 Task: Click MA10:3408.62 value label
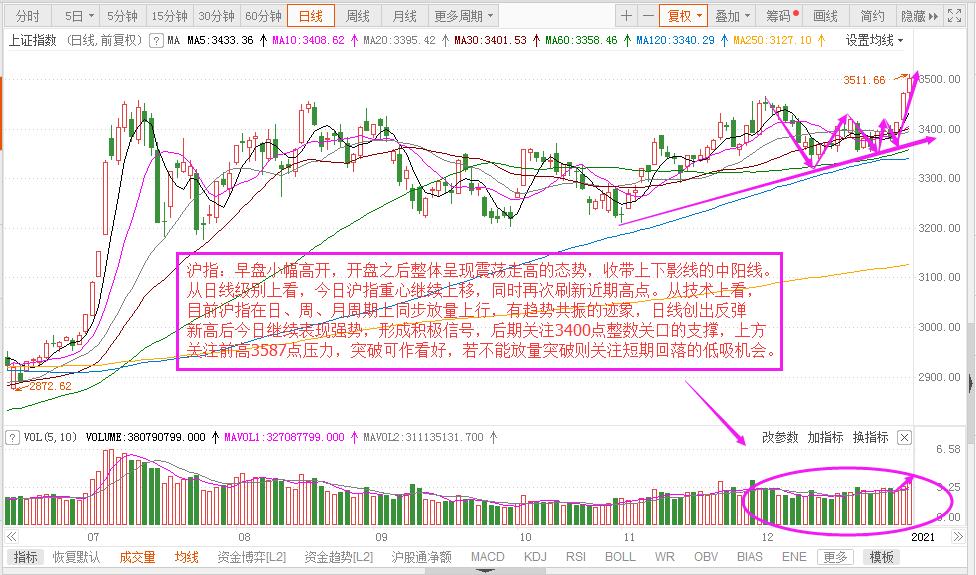[308, 40]
